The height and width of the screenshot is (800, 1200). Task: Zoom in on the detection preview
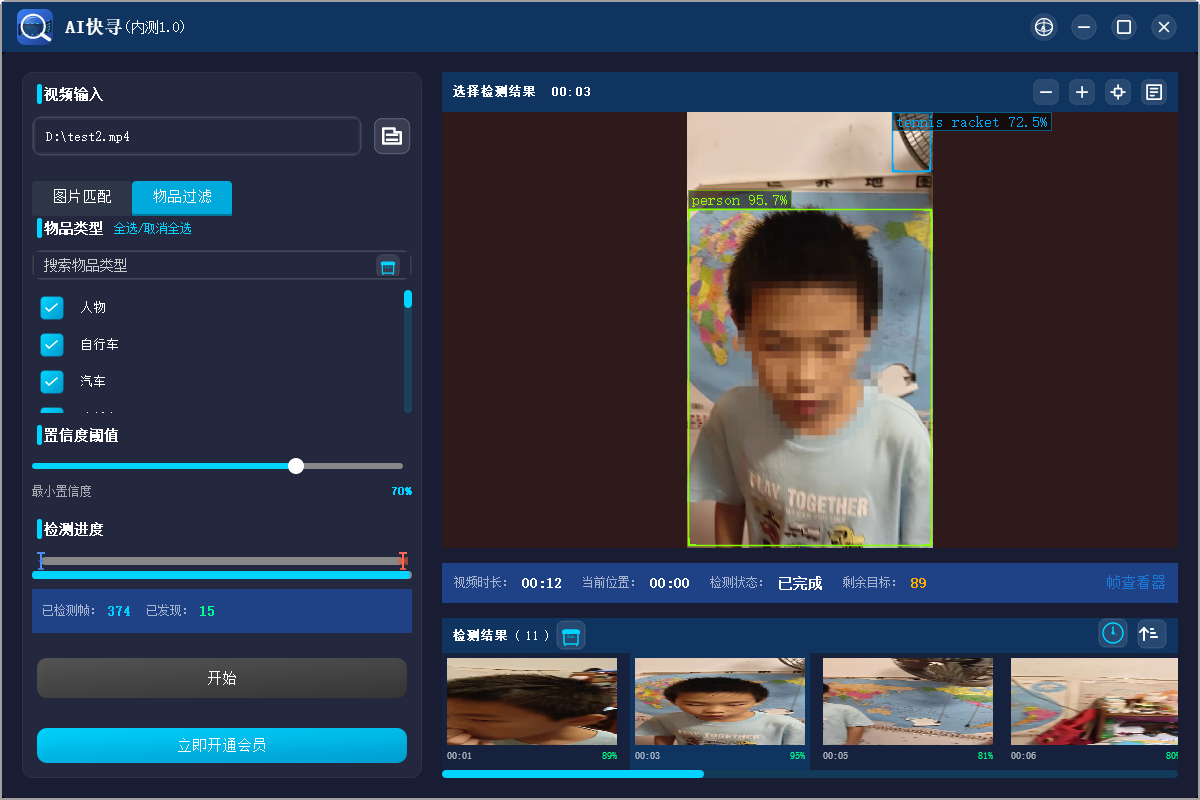[1082, 92]
